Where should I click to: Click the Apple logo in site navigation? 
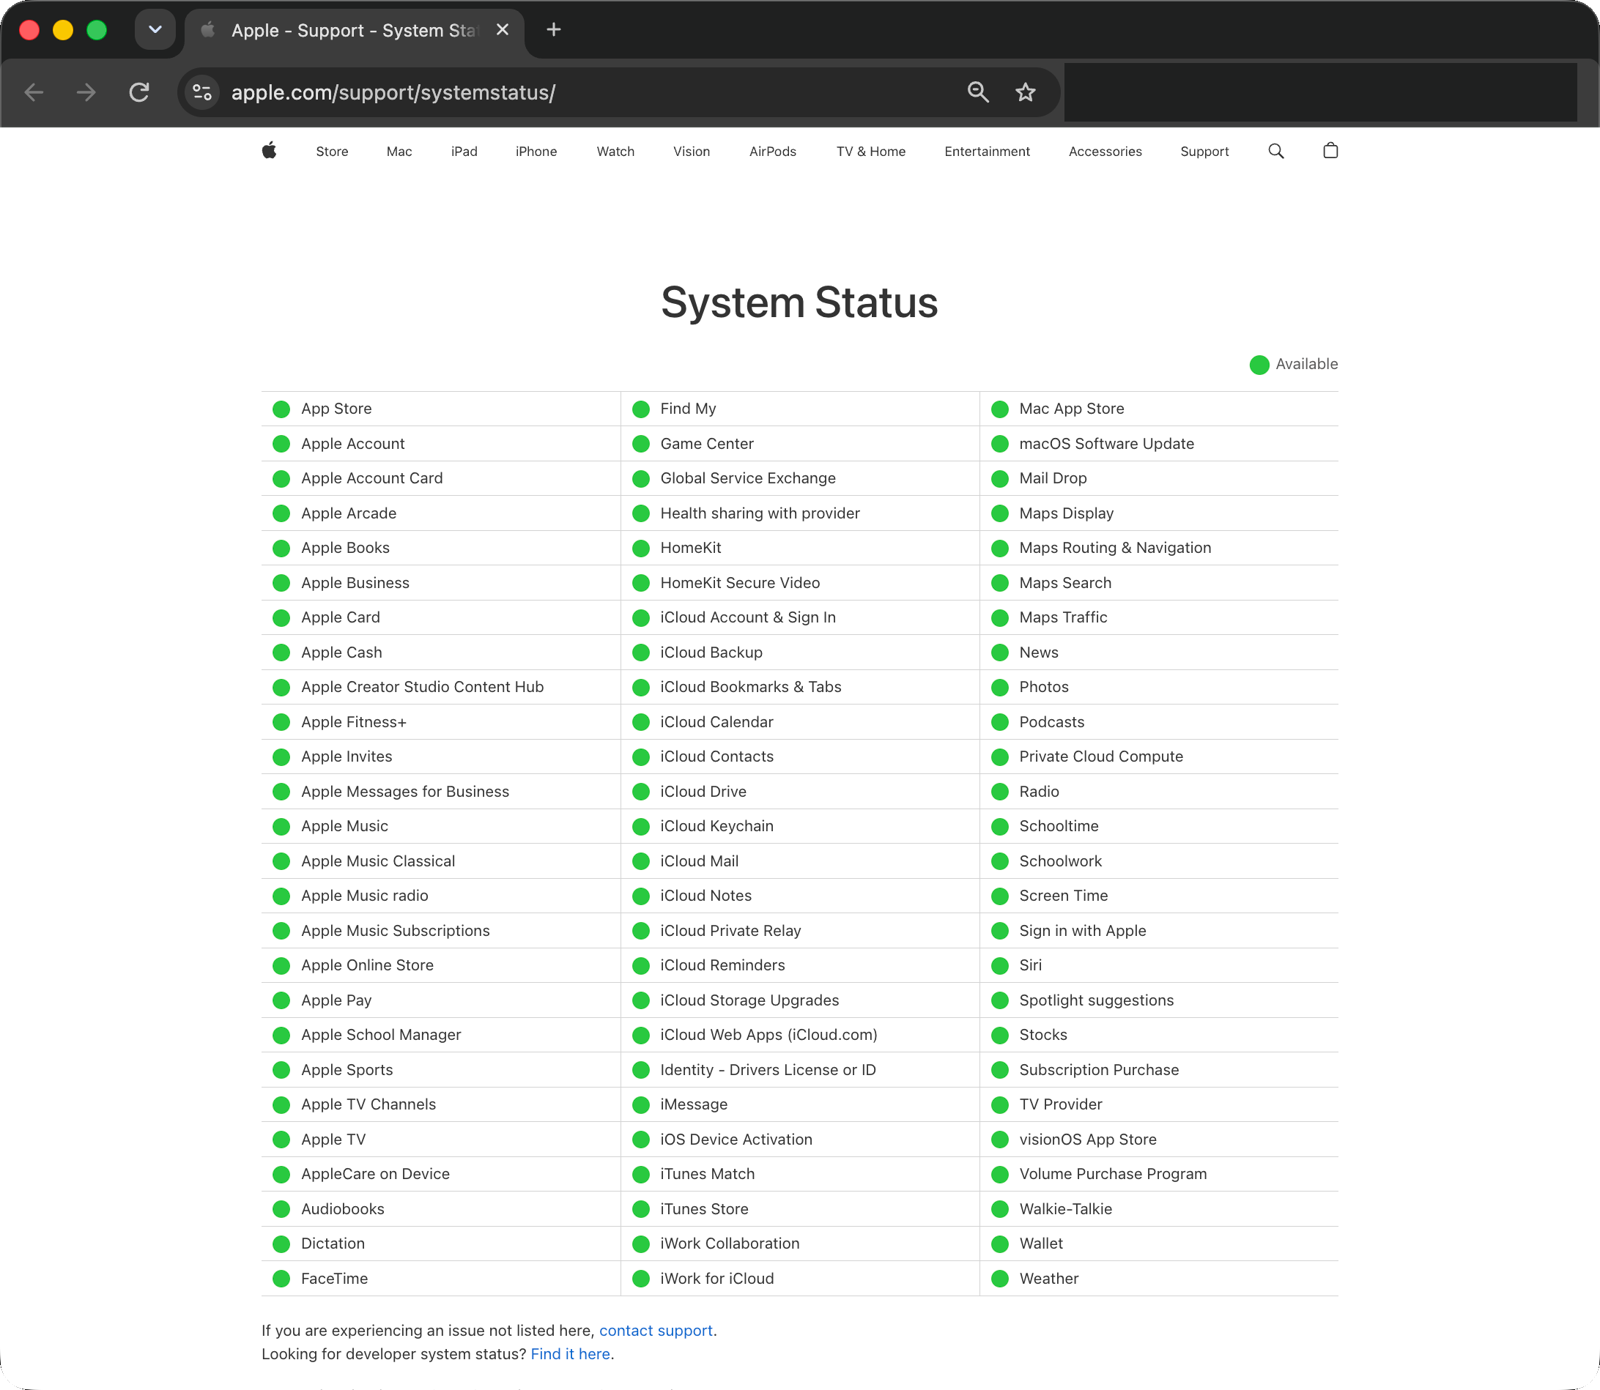click(x=269, y=151)
